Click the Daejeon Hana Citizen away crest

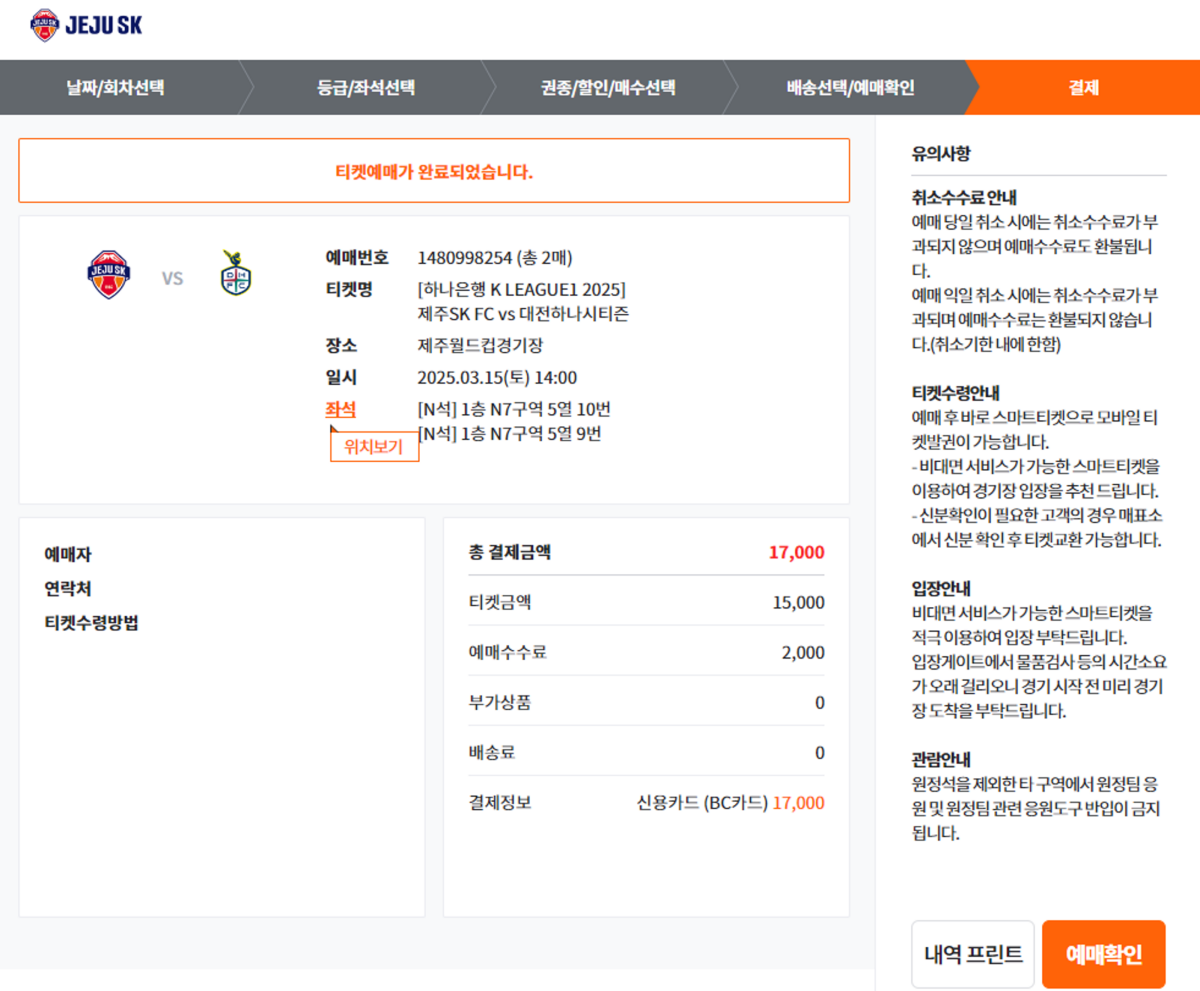(x=237, y=273)
